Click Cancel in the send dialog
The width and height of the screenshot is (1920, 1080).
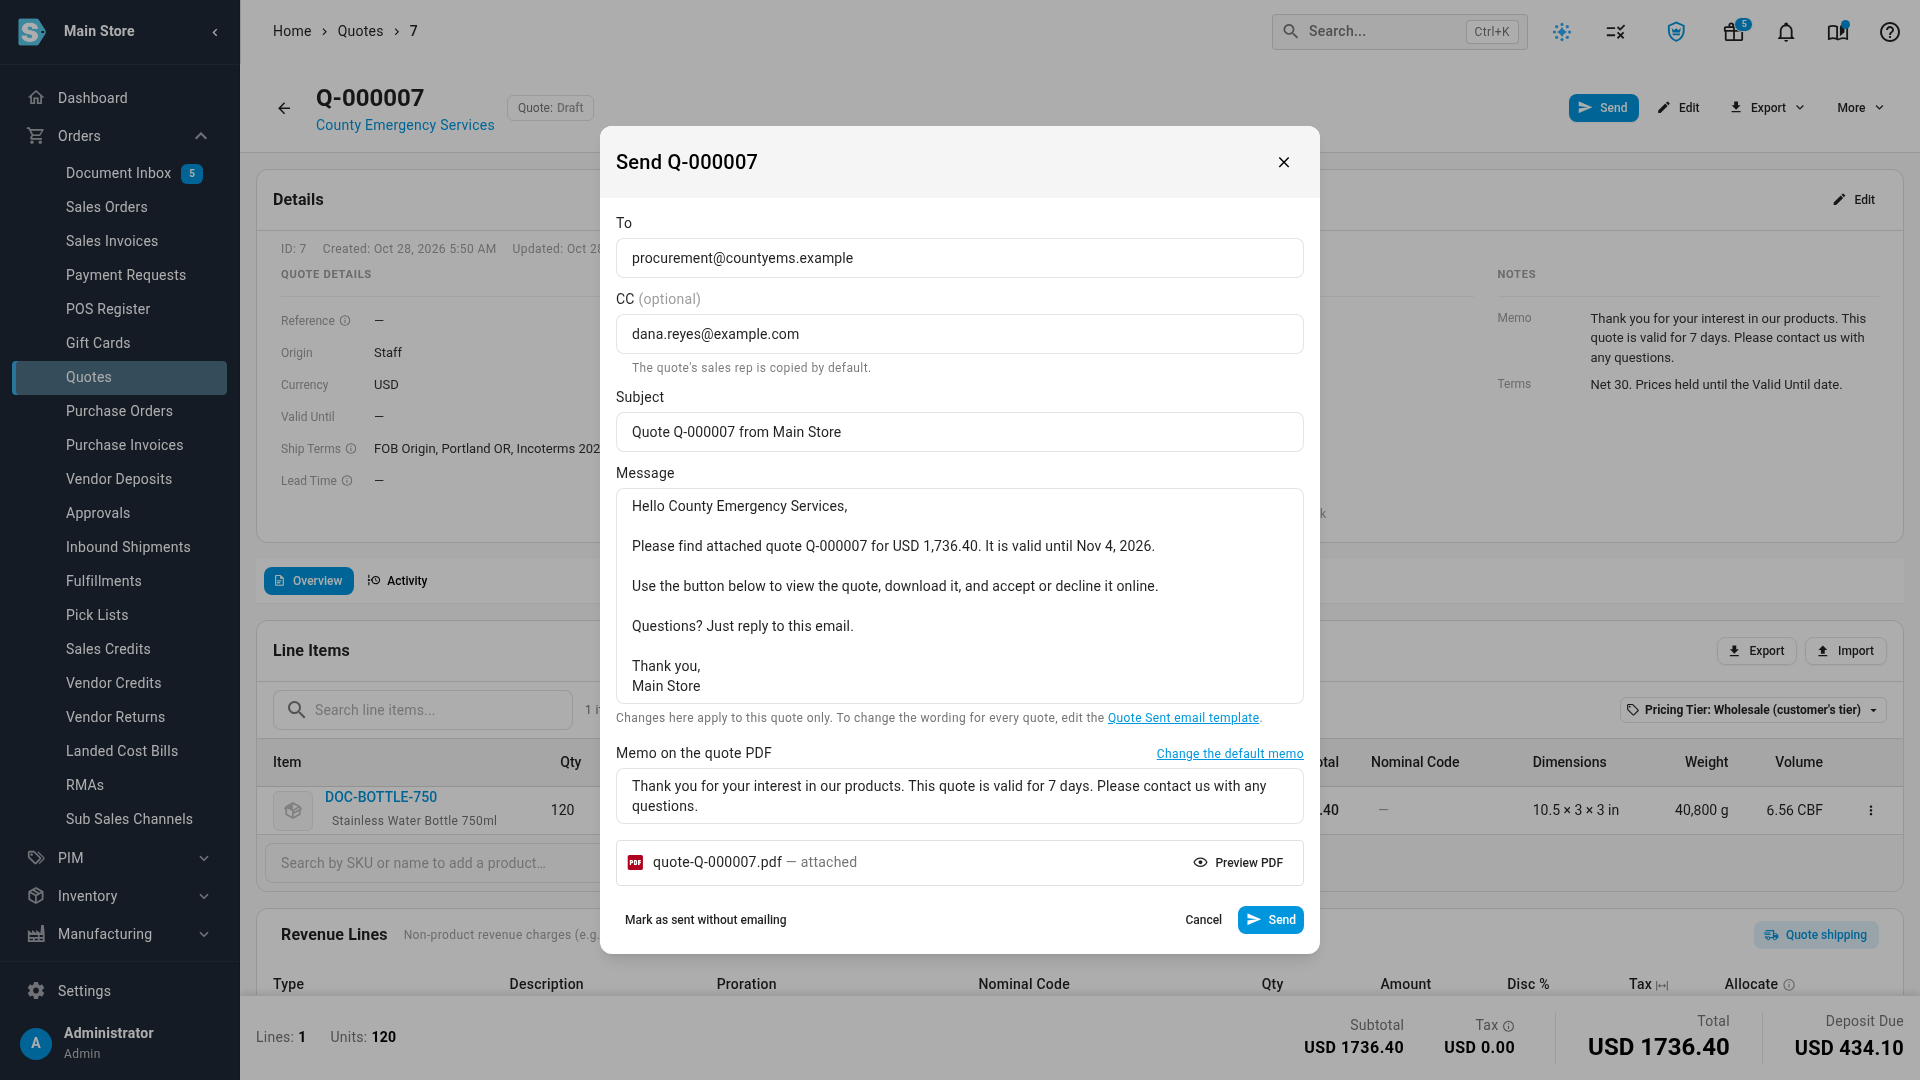(1203, 920)
